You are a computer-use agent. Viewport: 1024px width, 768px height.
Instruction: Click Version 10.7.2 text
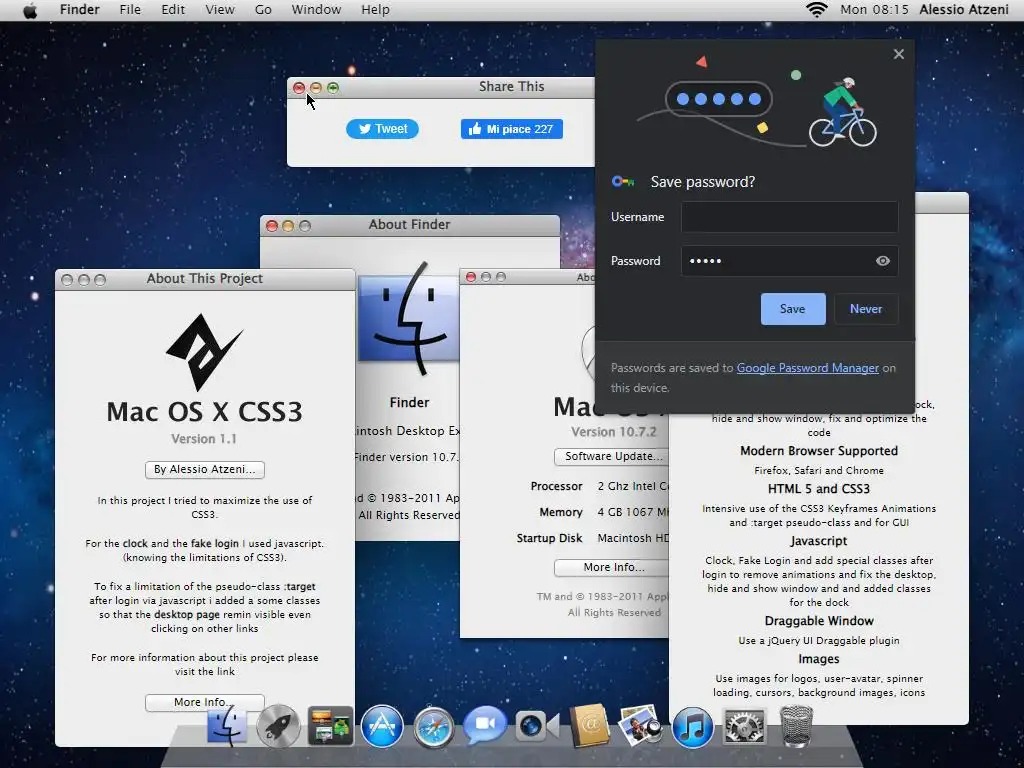pyautogui.click(x=614, y=432)
